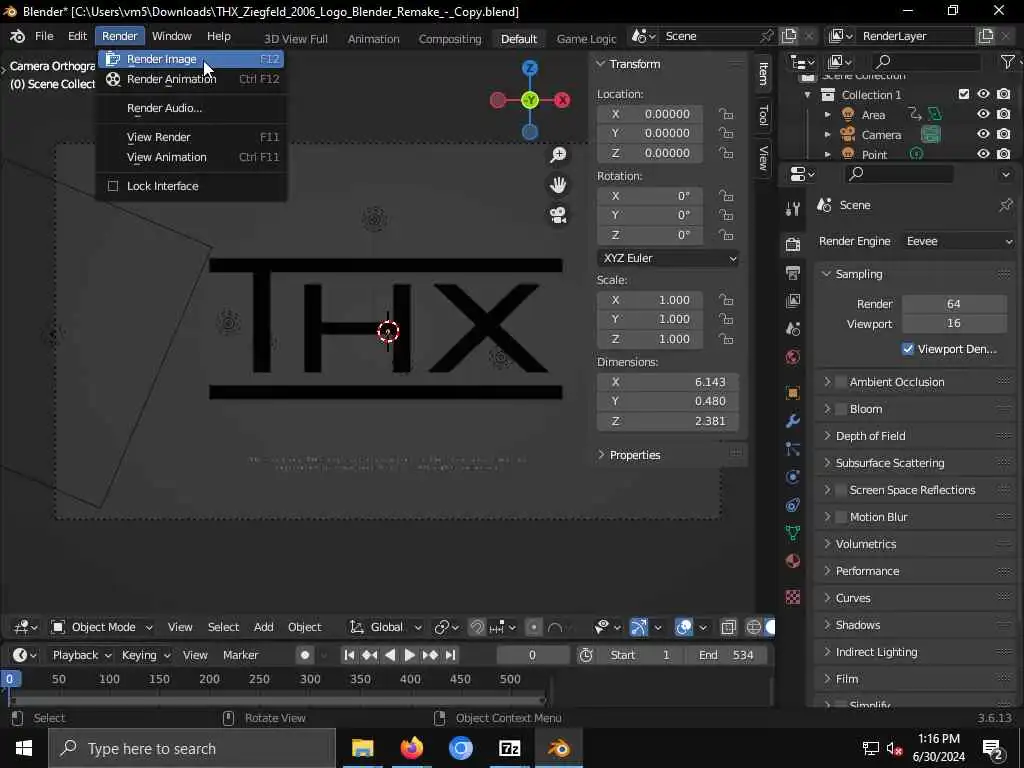This screenshot has width=1024, height=768.
Task: Click the pan hand viewport icon
Action: tap(558, 185)
